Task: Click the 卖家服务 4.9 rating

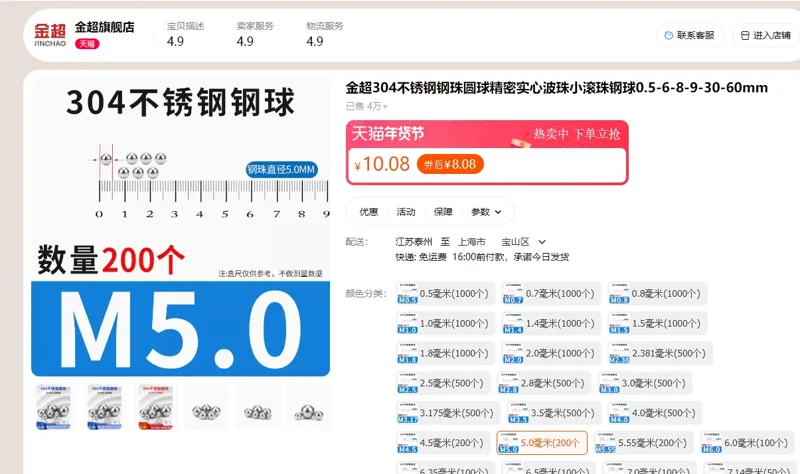Action: (255, 34)
